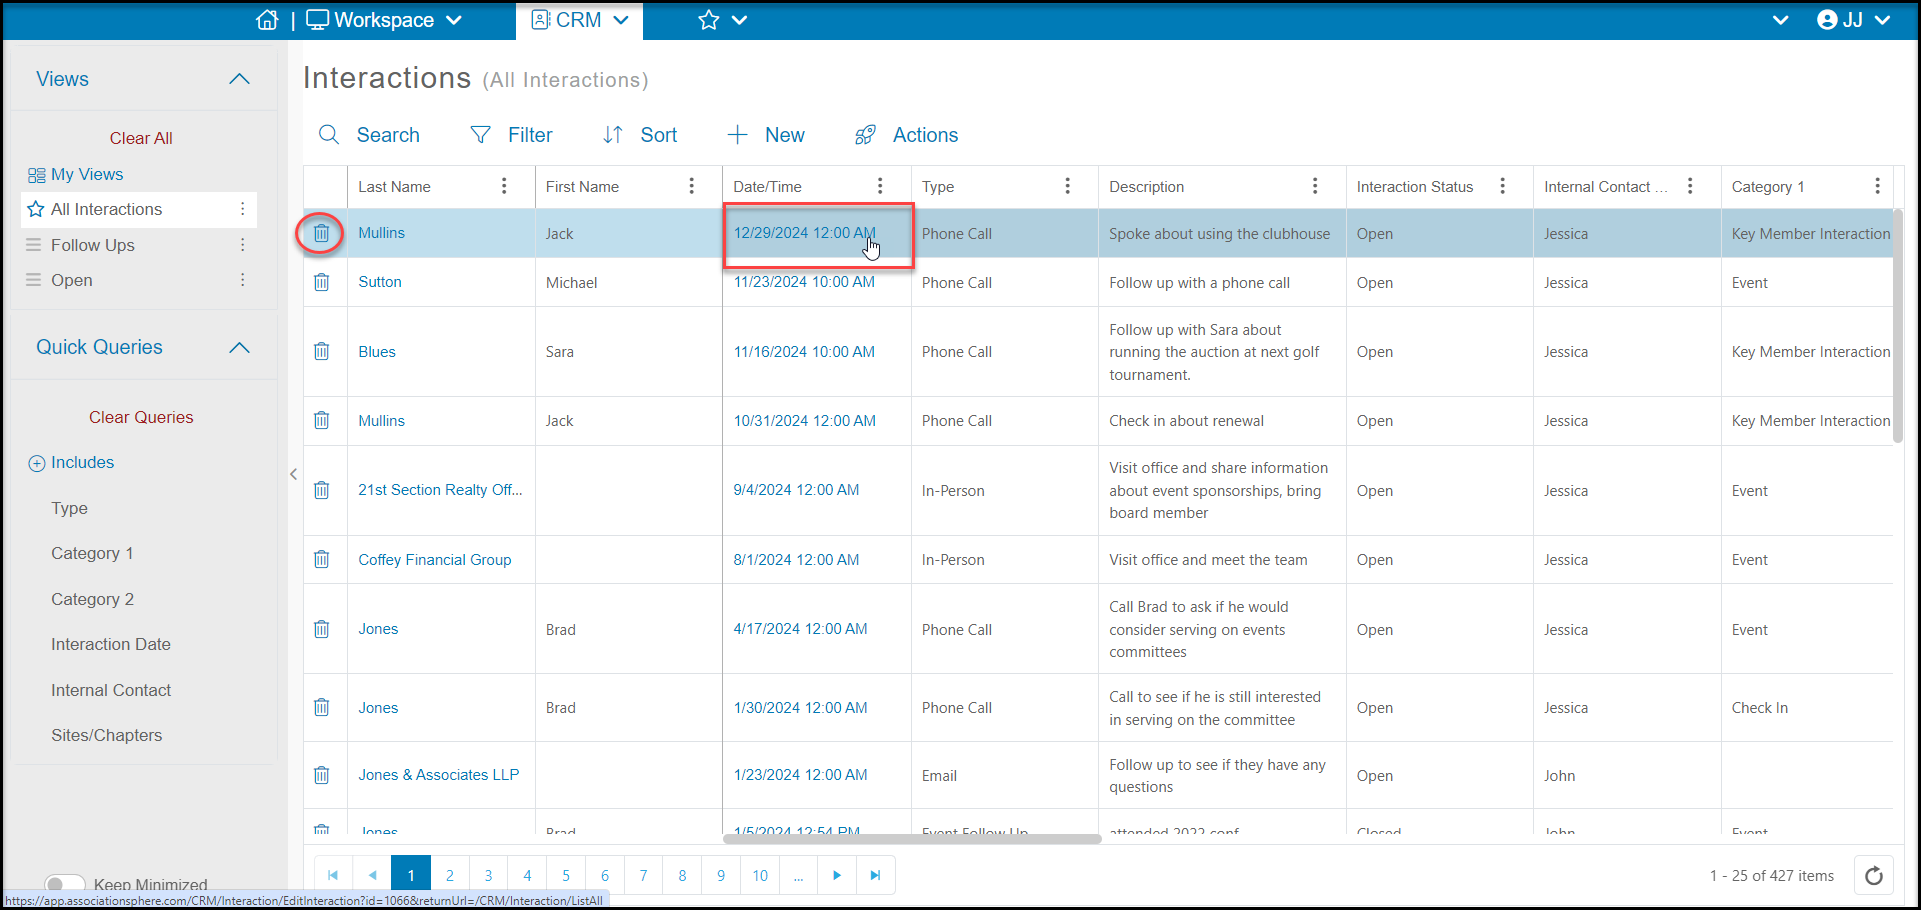1921x910 pixels.
Task: Open the Last Name column options menu
Action: [x=504, y=186]
